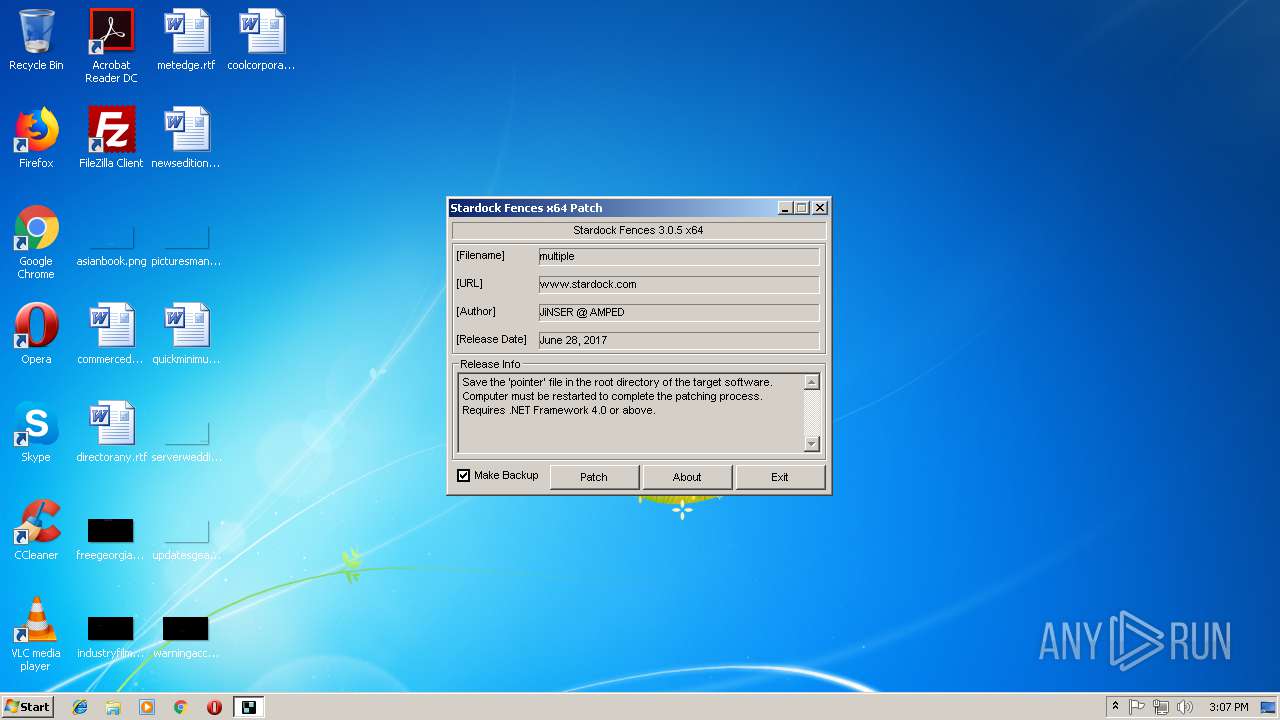
Task: Select the serverwedd file icon
Action: [x=186, y=442]
